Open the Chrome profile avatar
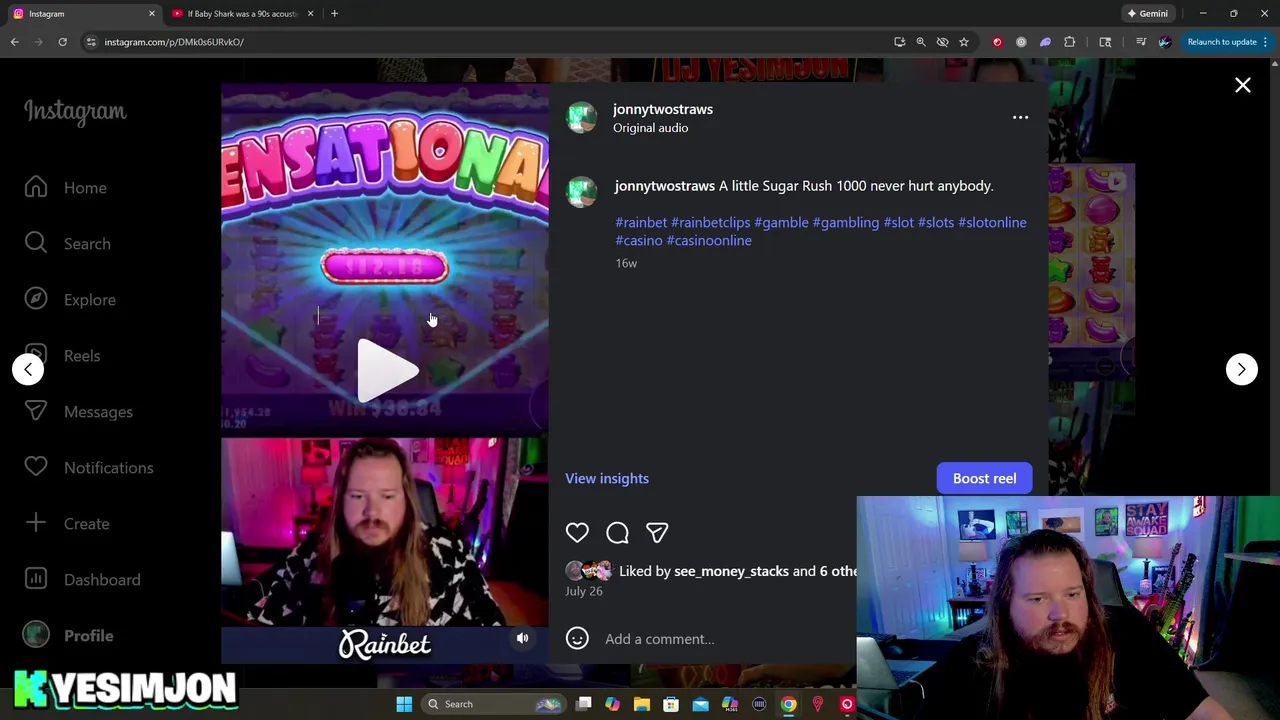This screenshot has width=1280, height=720. [x=1164, y=42]
